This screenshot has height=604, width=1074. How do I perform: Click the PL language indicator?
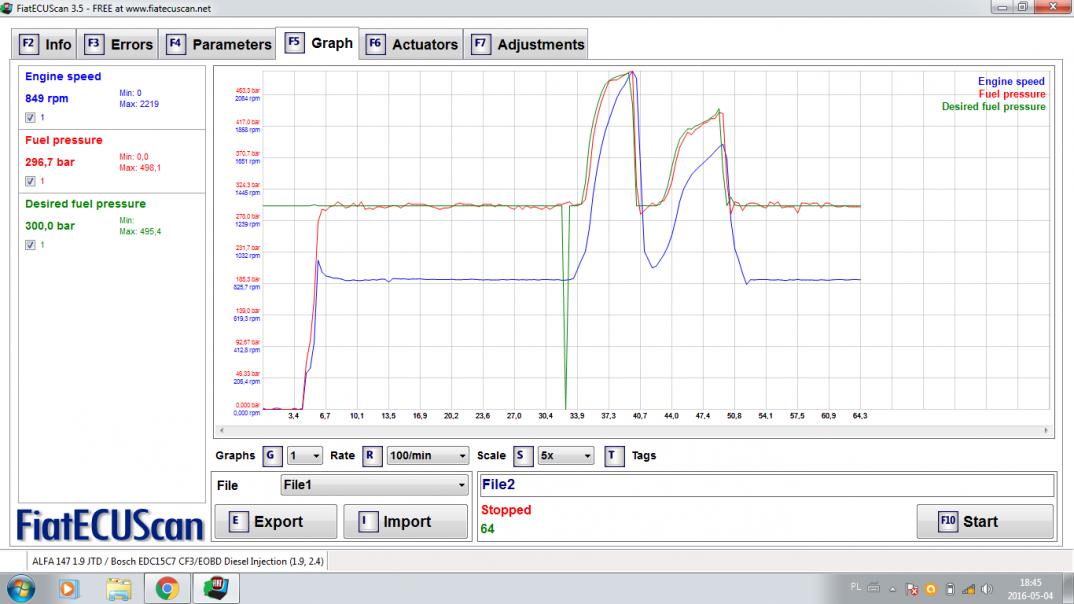click(856, 587)
